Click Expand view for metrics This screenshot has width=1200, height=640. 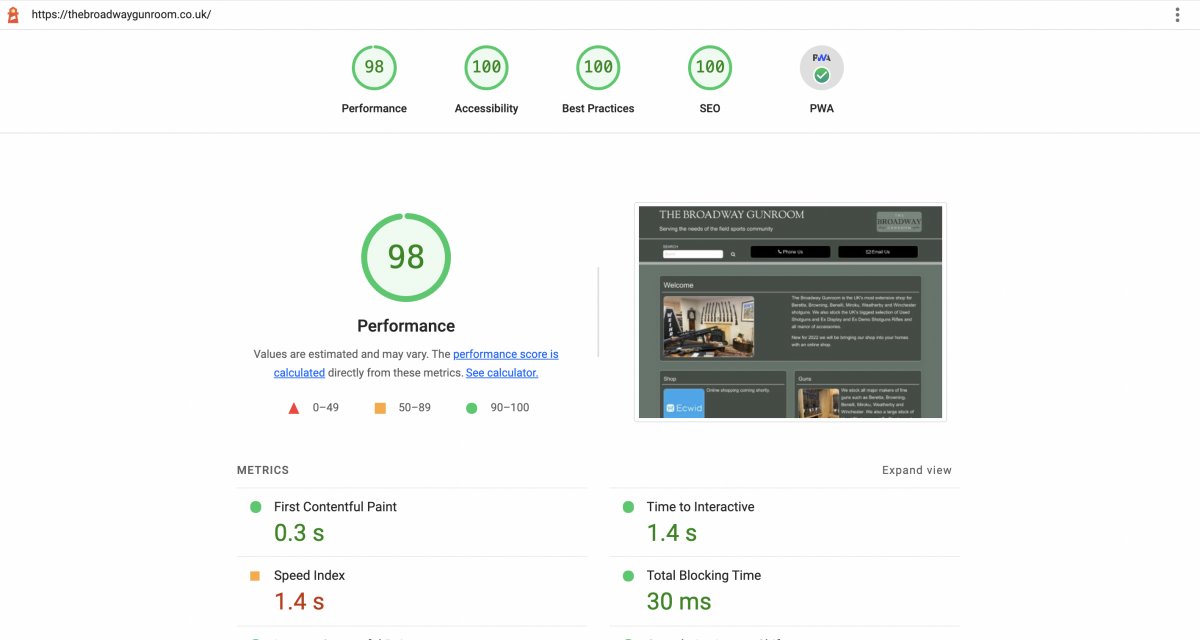[916, 470]
